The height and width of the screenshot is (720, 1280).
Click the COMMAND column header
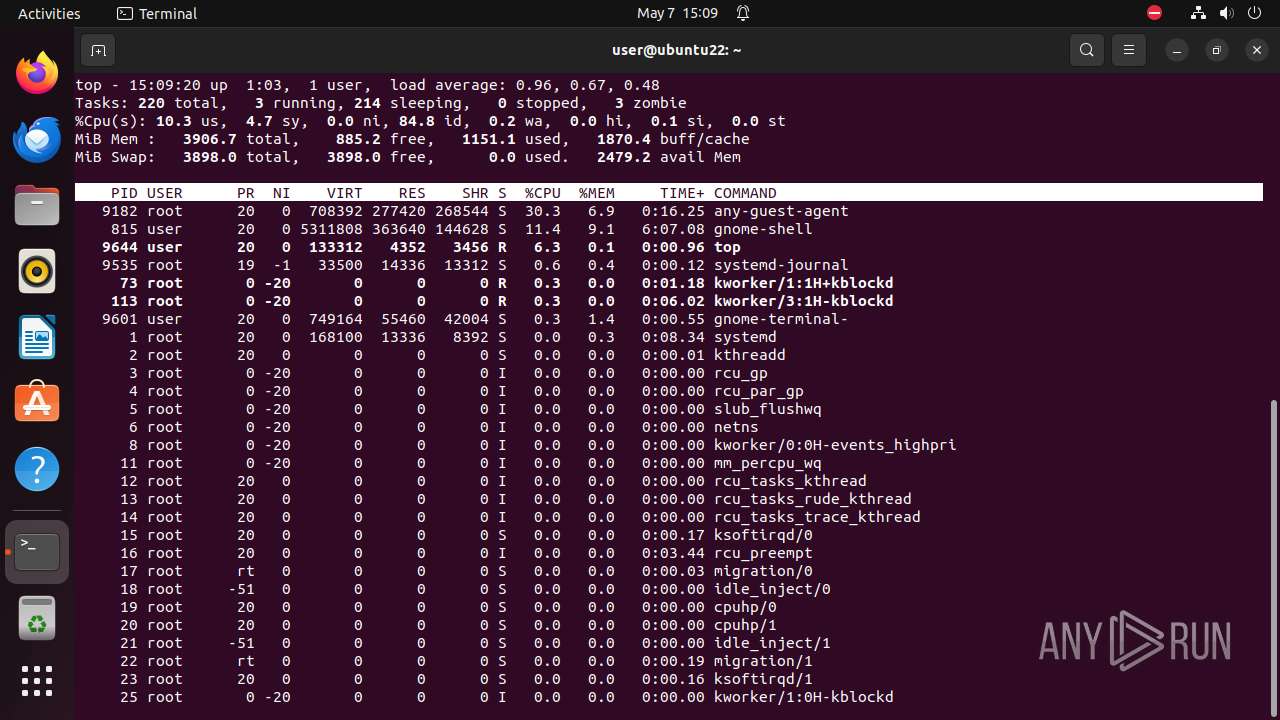pyautogui.click(x=745, y=193)
